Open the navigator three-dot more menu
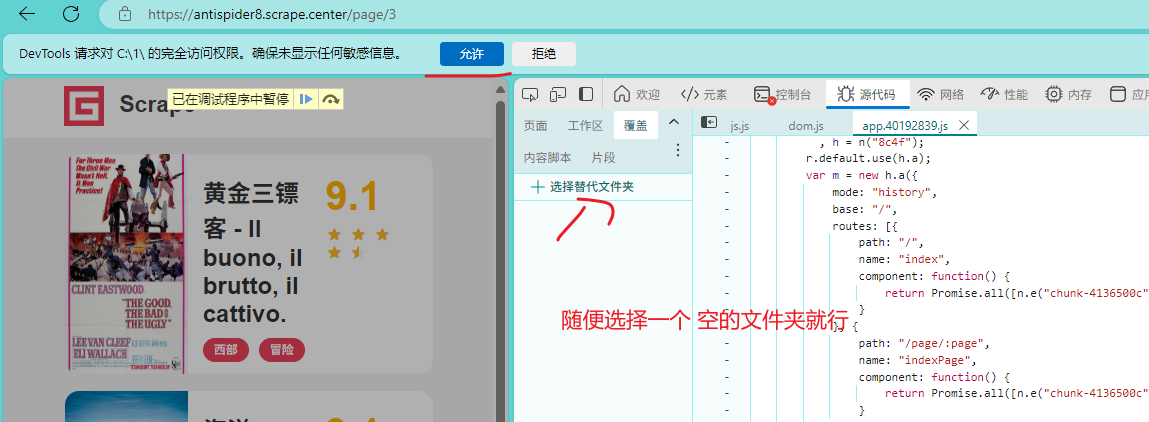 pos(678,150)
